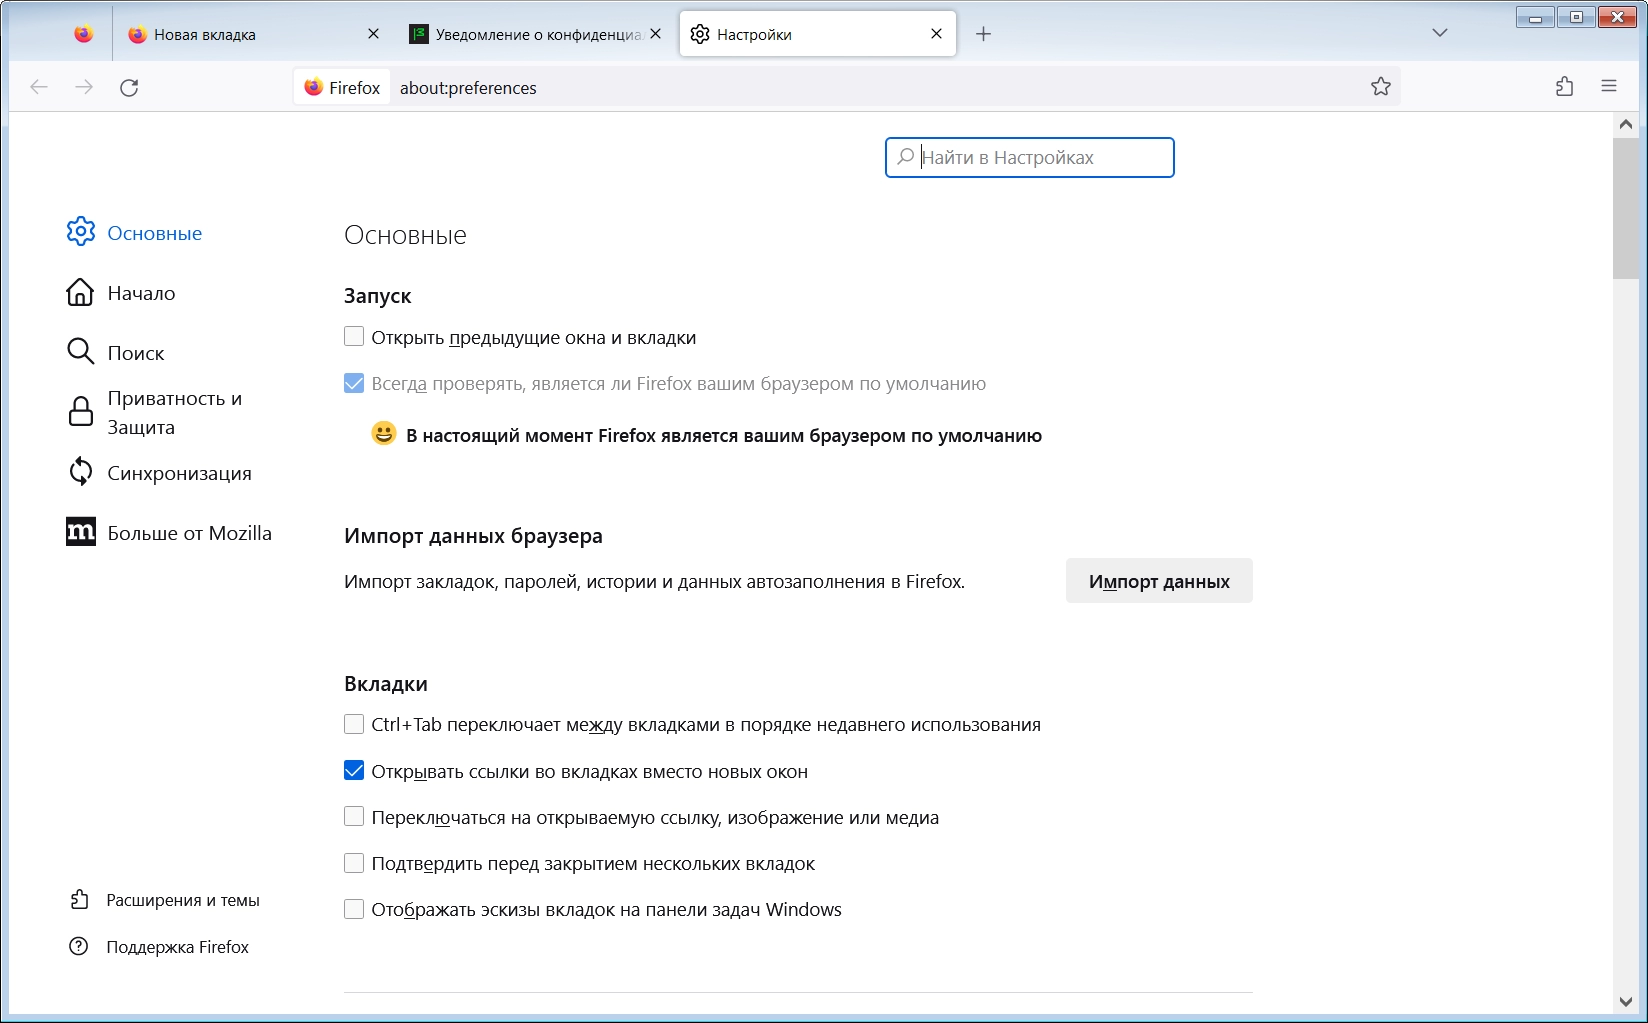Enable Открыть предыдущие окна и вкладки checkbox
Viewport: 1648px width, 1023px height.
pos(354,337)
